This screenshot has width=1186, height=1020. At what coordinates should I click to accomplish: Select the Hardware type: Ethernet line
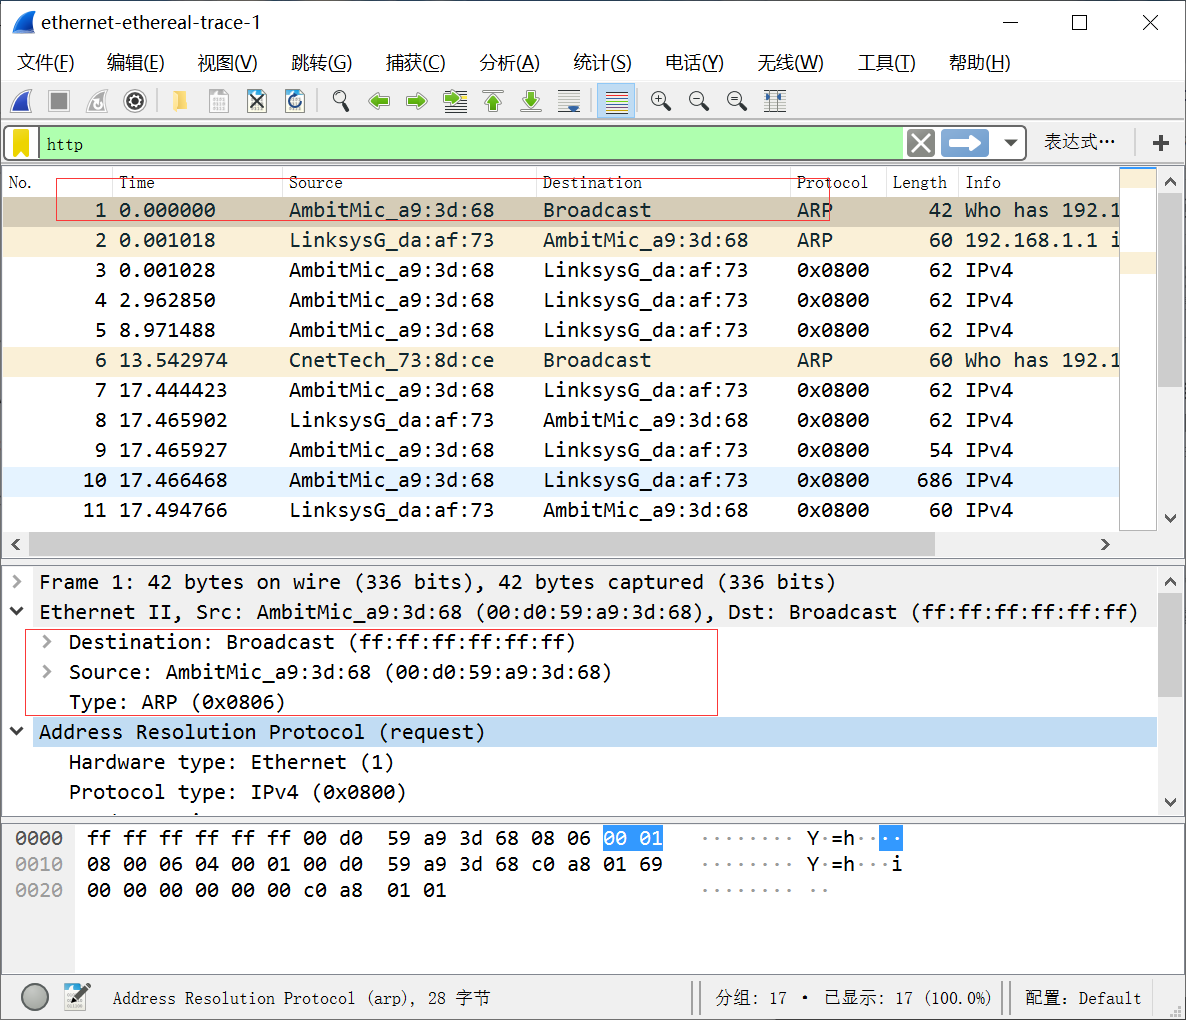tap(231, 762)
